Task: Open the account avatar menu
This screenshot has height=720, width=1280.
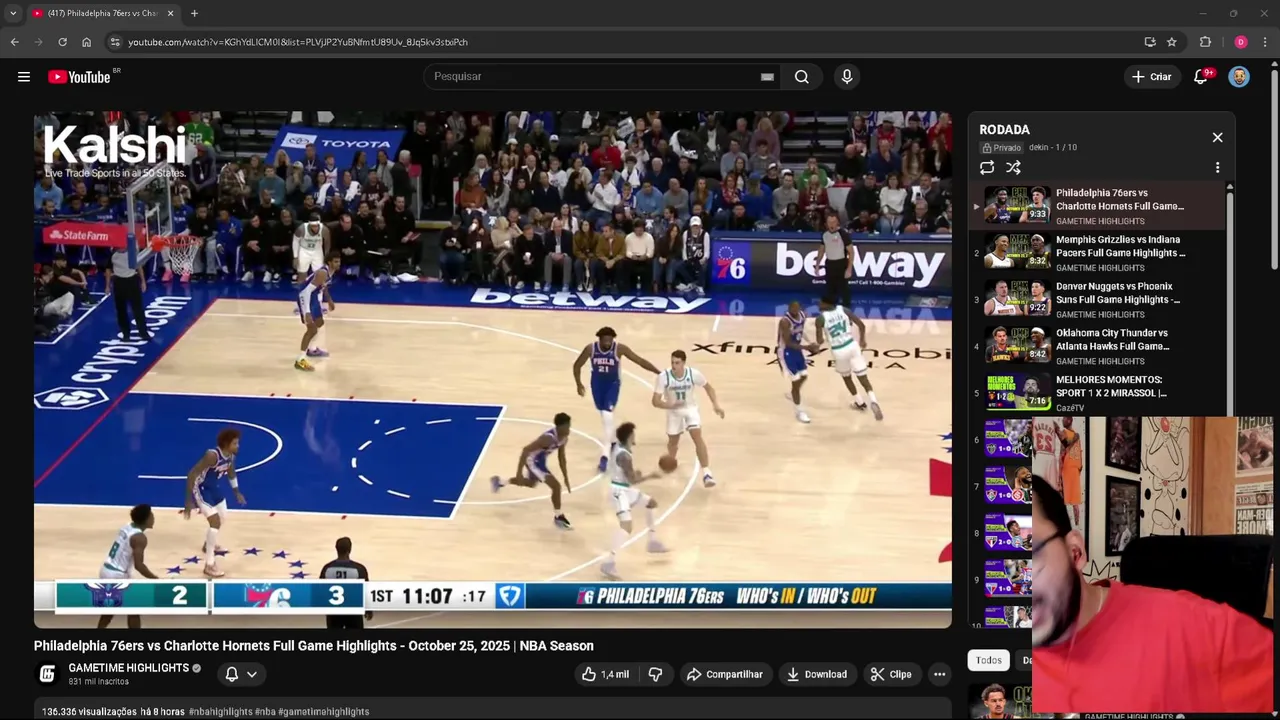Action: (x=1239, y=77)
